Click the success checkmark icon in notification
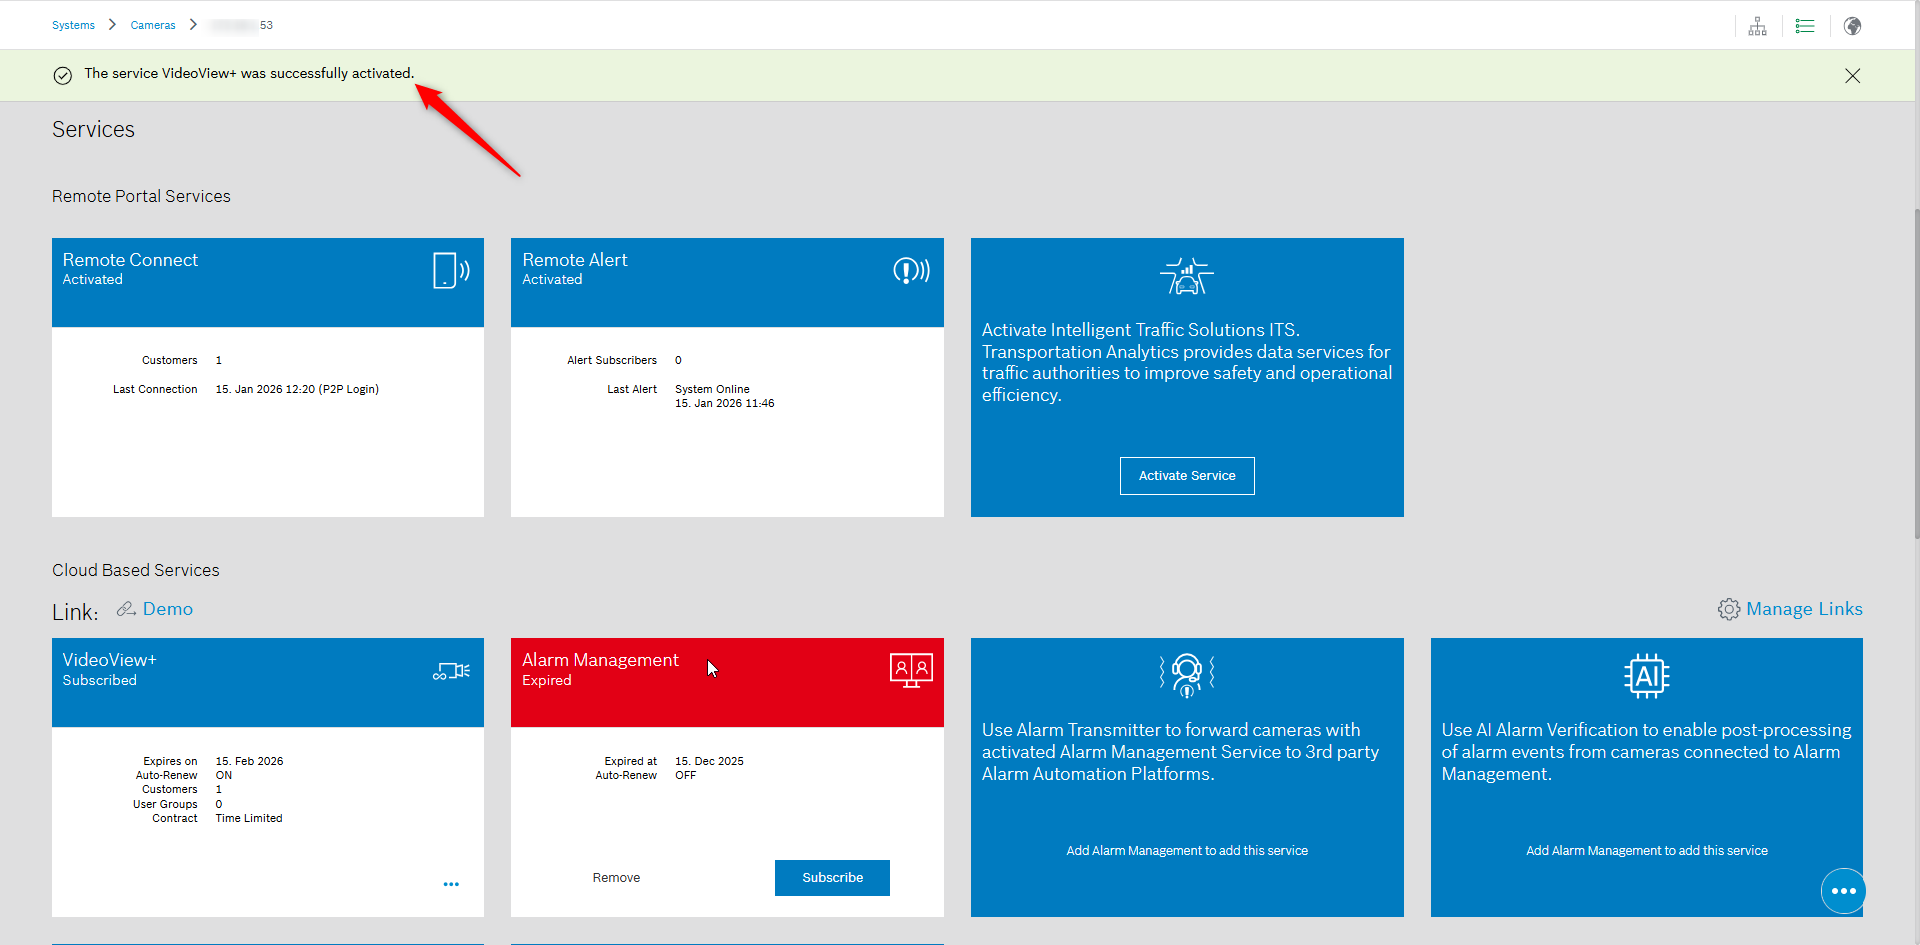 point(63,76)
